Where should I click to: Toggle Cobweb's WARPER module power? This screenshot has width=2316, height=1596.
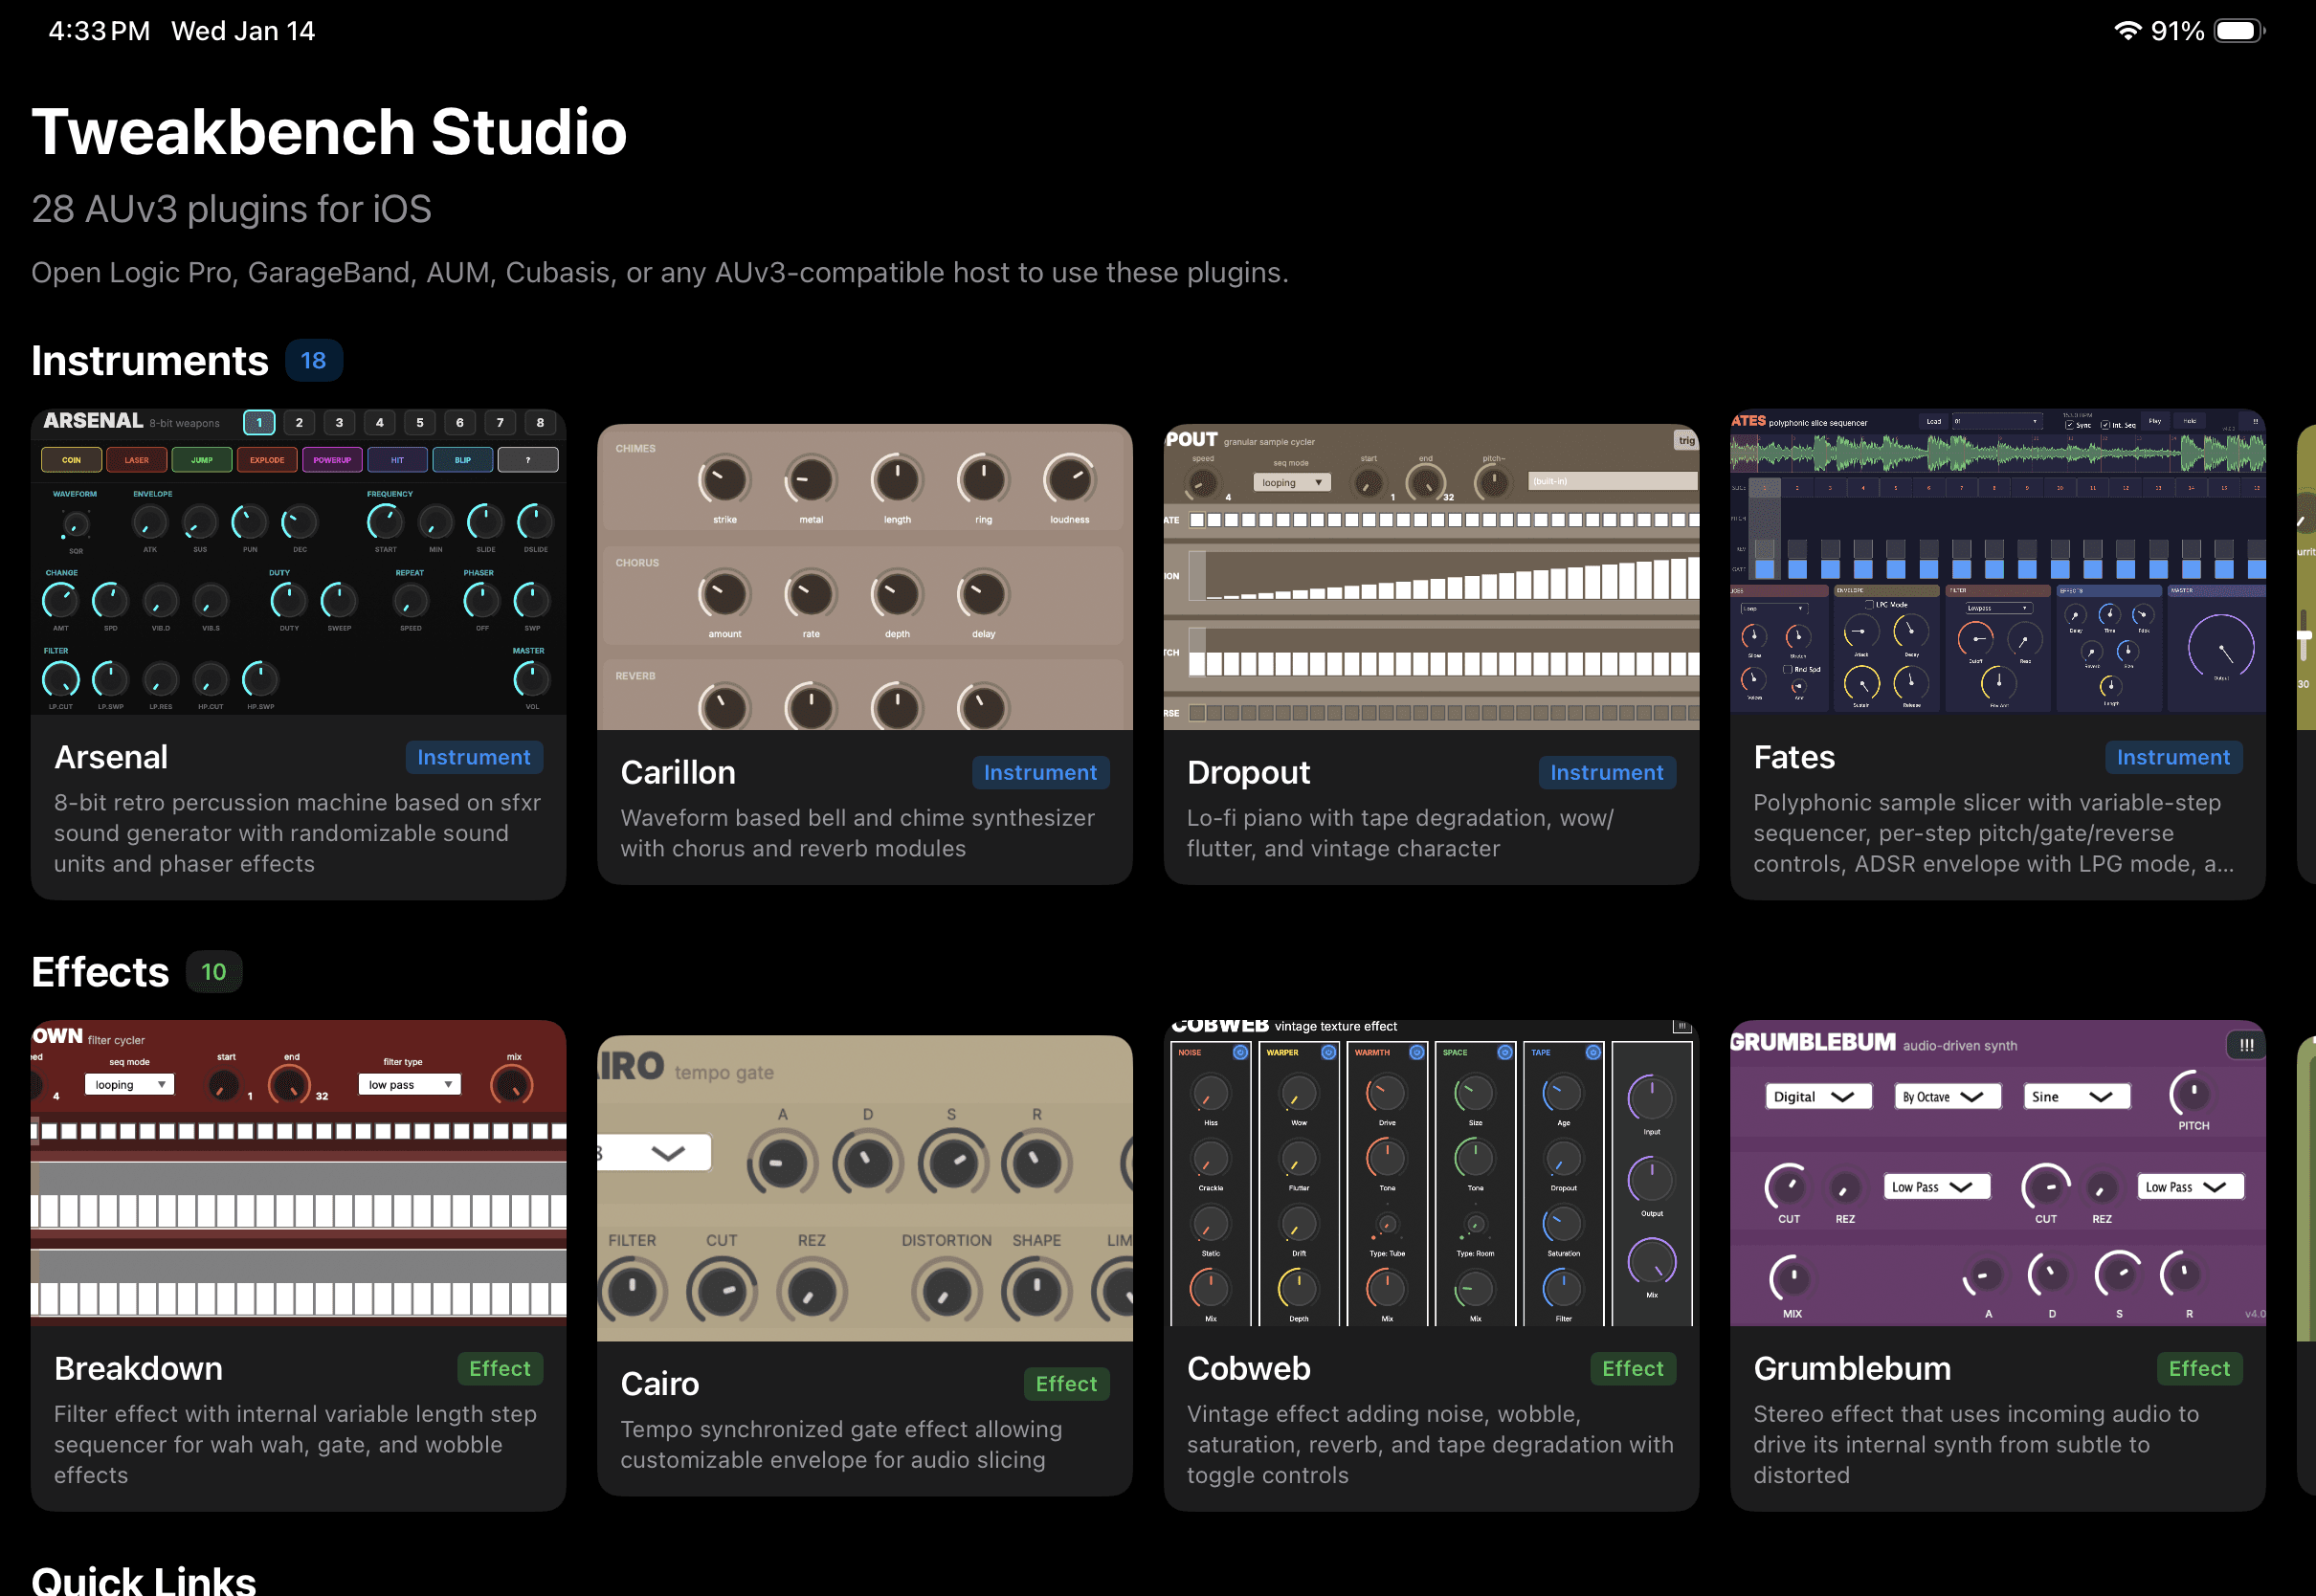point(1328,1052)
